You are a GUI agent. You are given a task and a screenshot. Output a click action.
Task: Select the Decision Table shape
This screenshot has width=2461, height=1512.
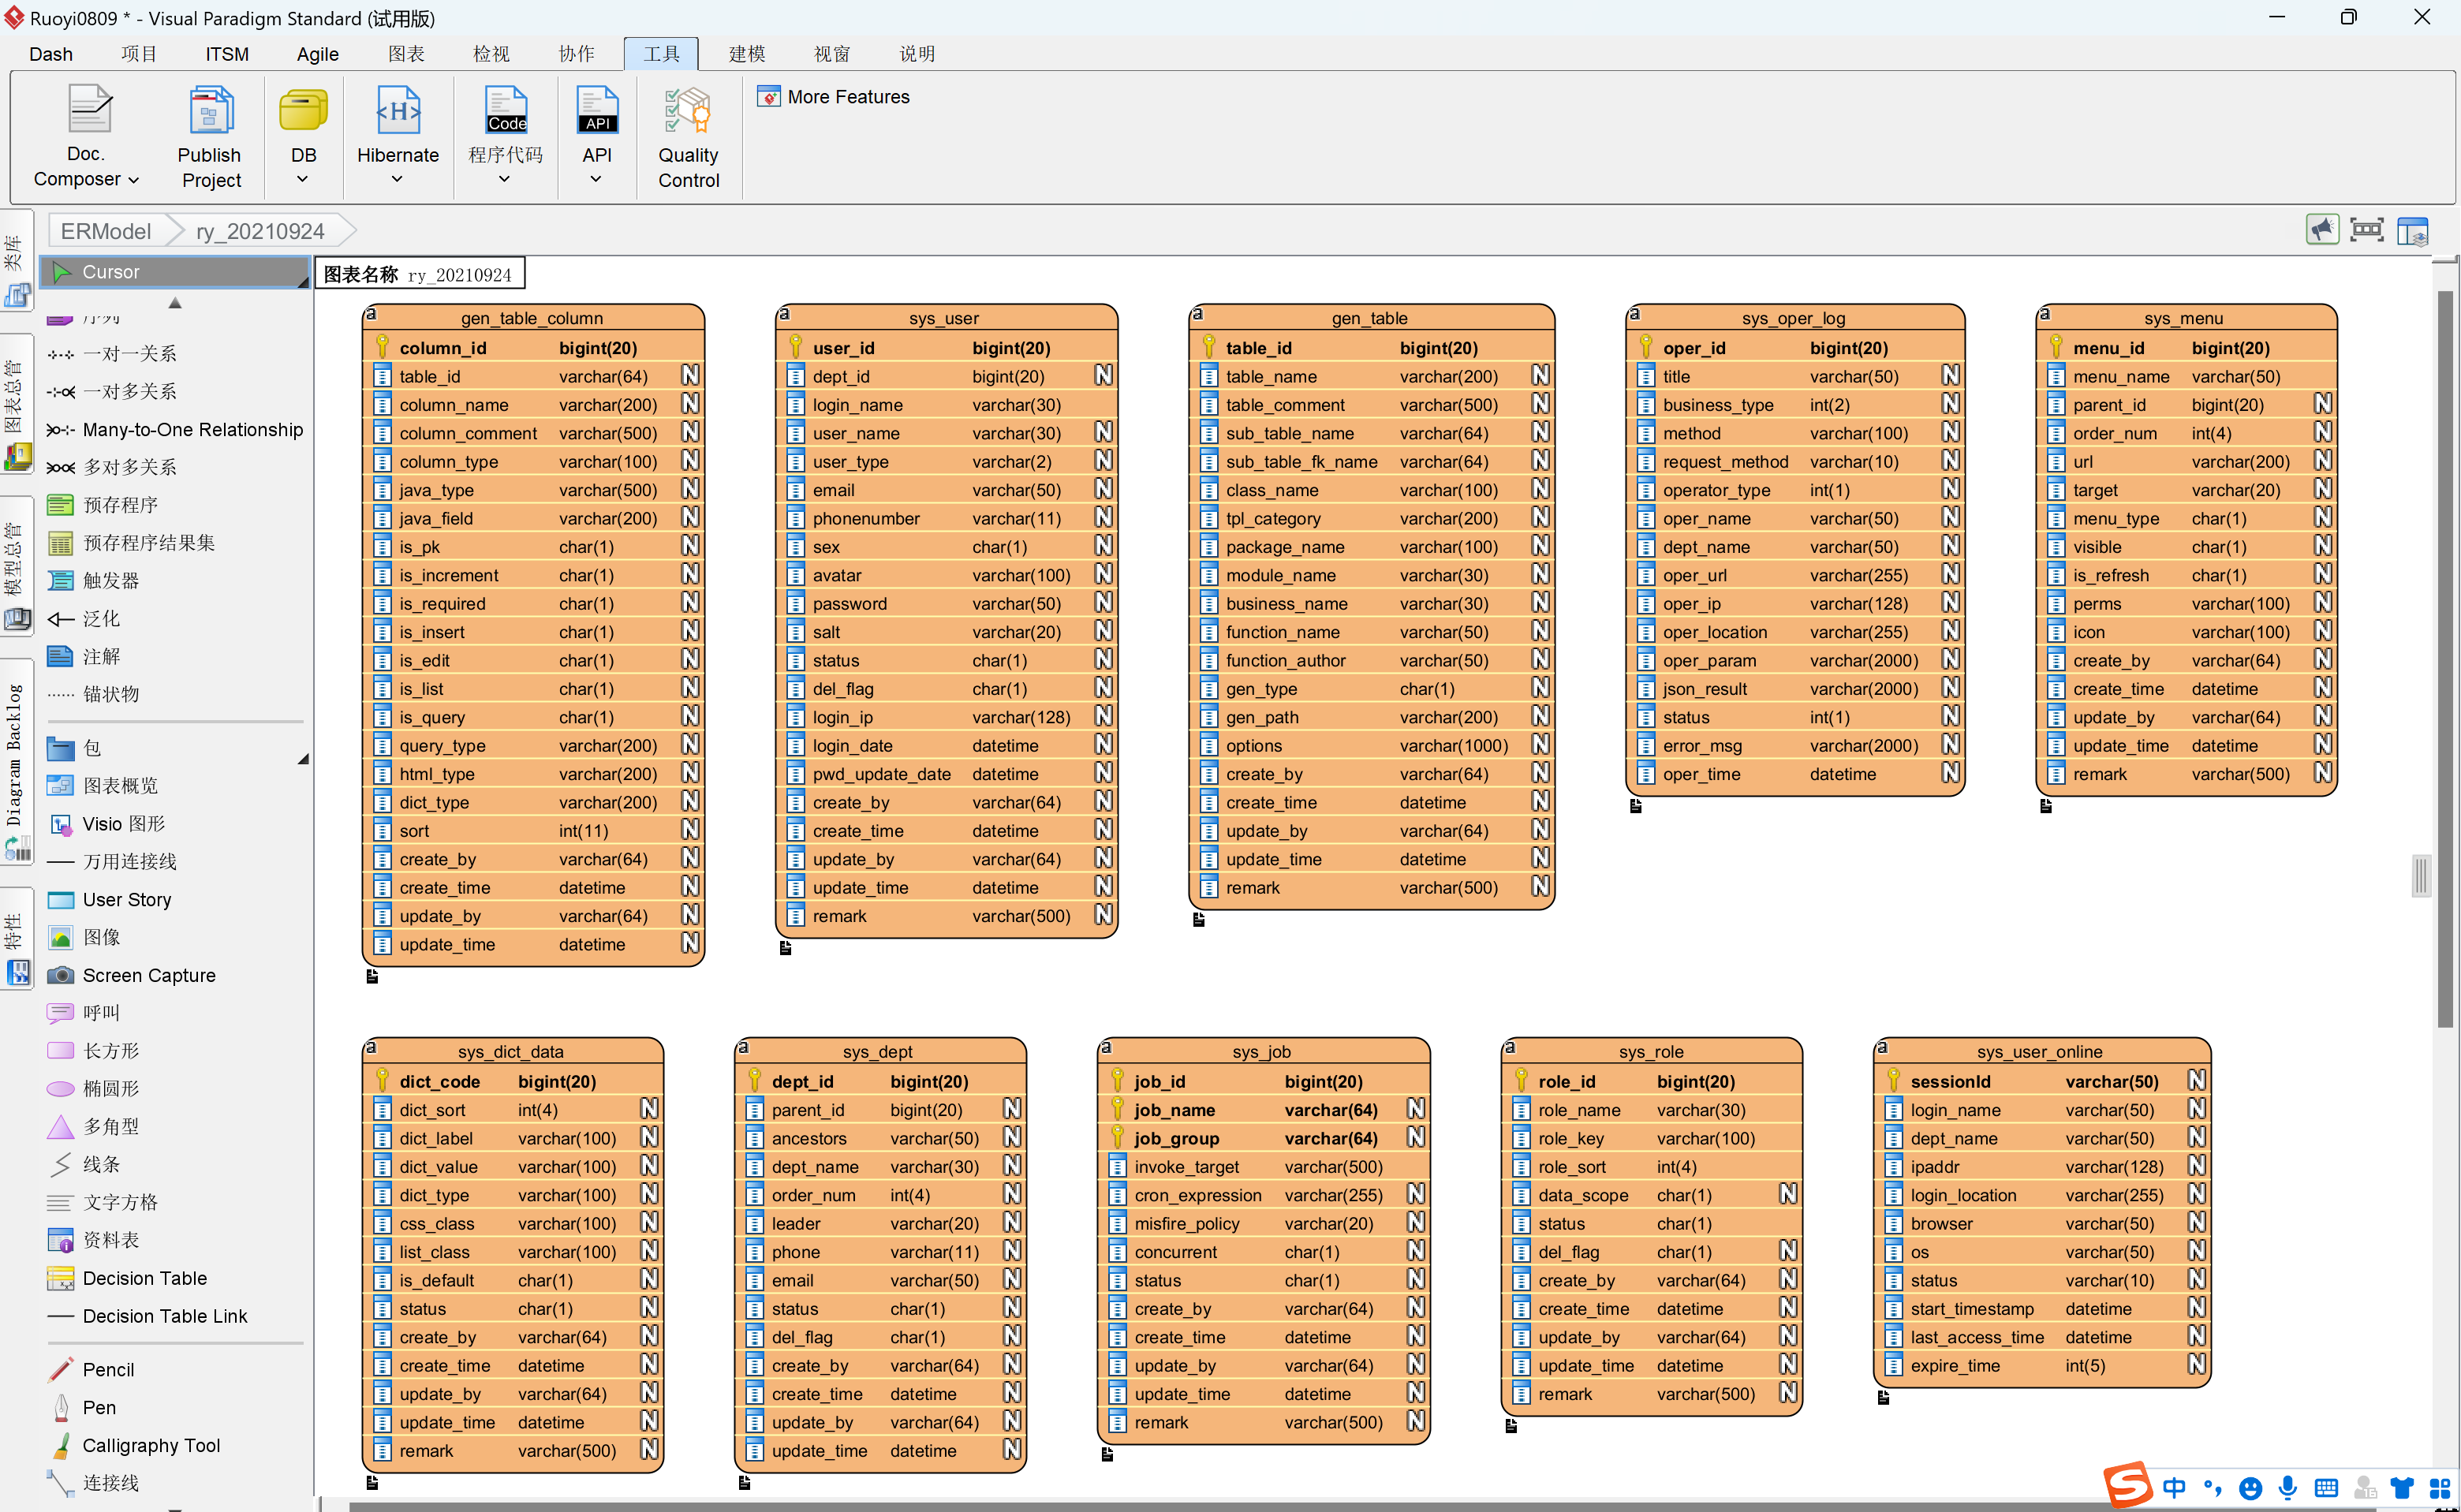pyautogui.click(x=144, y=1278)
